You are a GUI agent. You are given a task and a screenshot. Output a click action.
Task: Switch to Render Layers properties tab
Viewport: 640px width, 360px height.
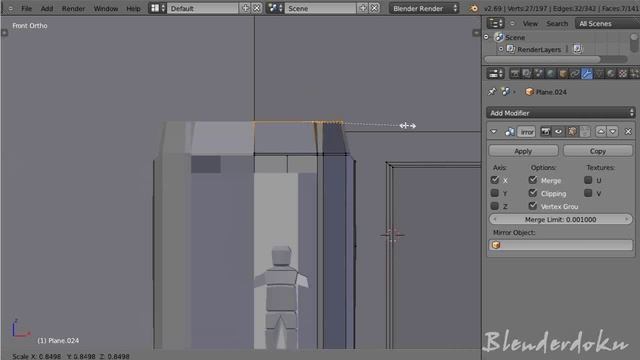pyautogui.click(x=527, y=73)
